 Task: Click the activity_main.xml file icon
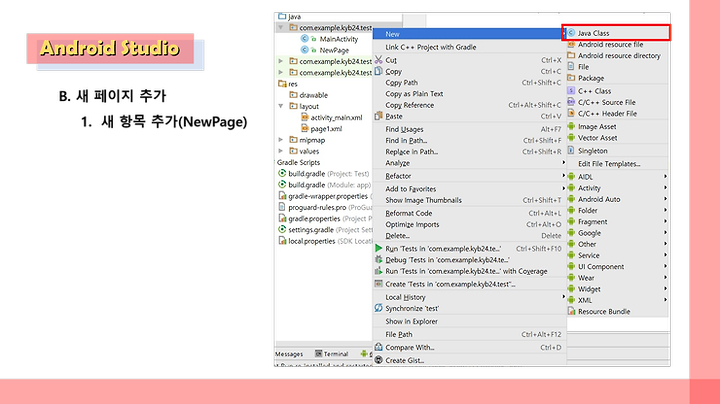(x=304, y=117)
